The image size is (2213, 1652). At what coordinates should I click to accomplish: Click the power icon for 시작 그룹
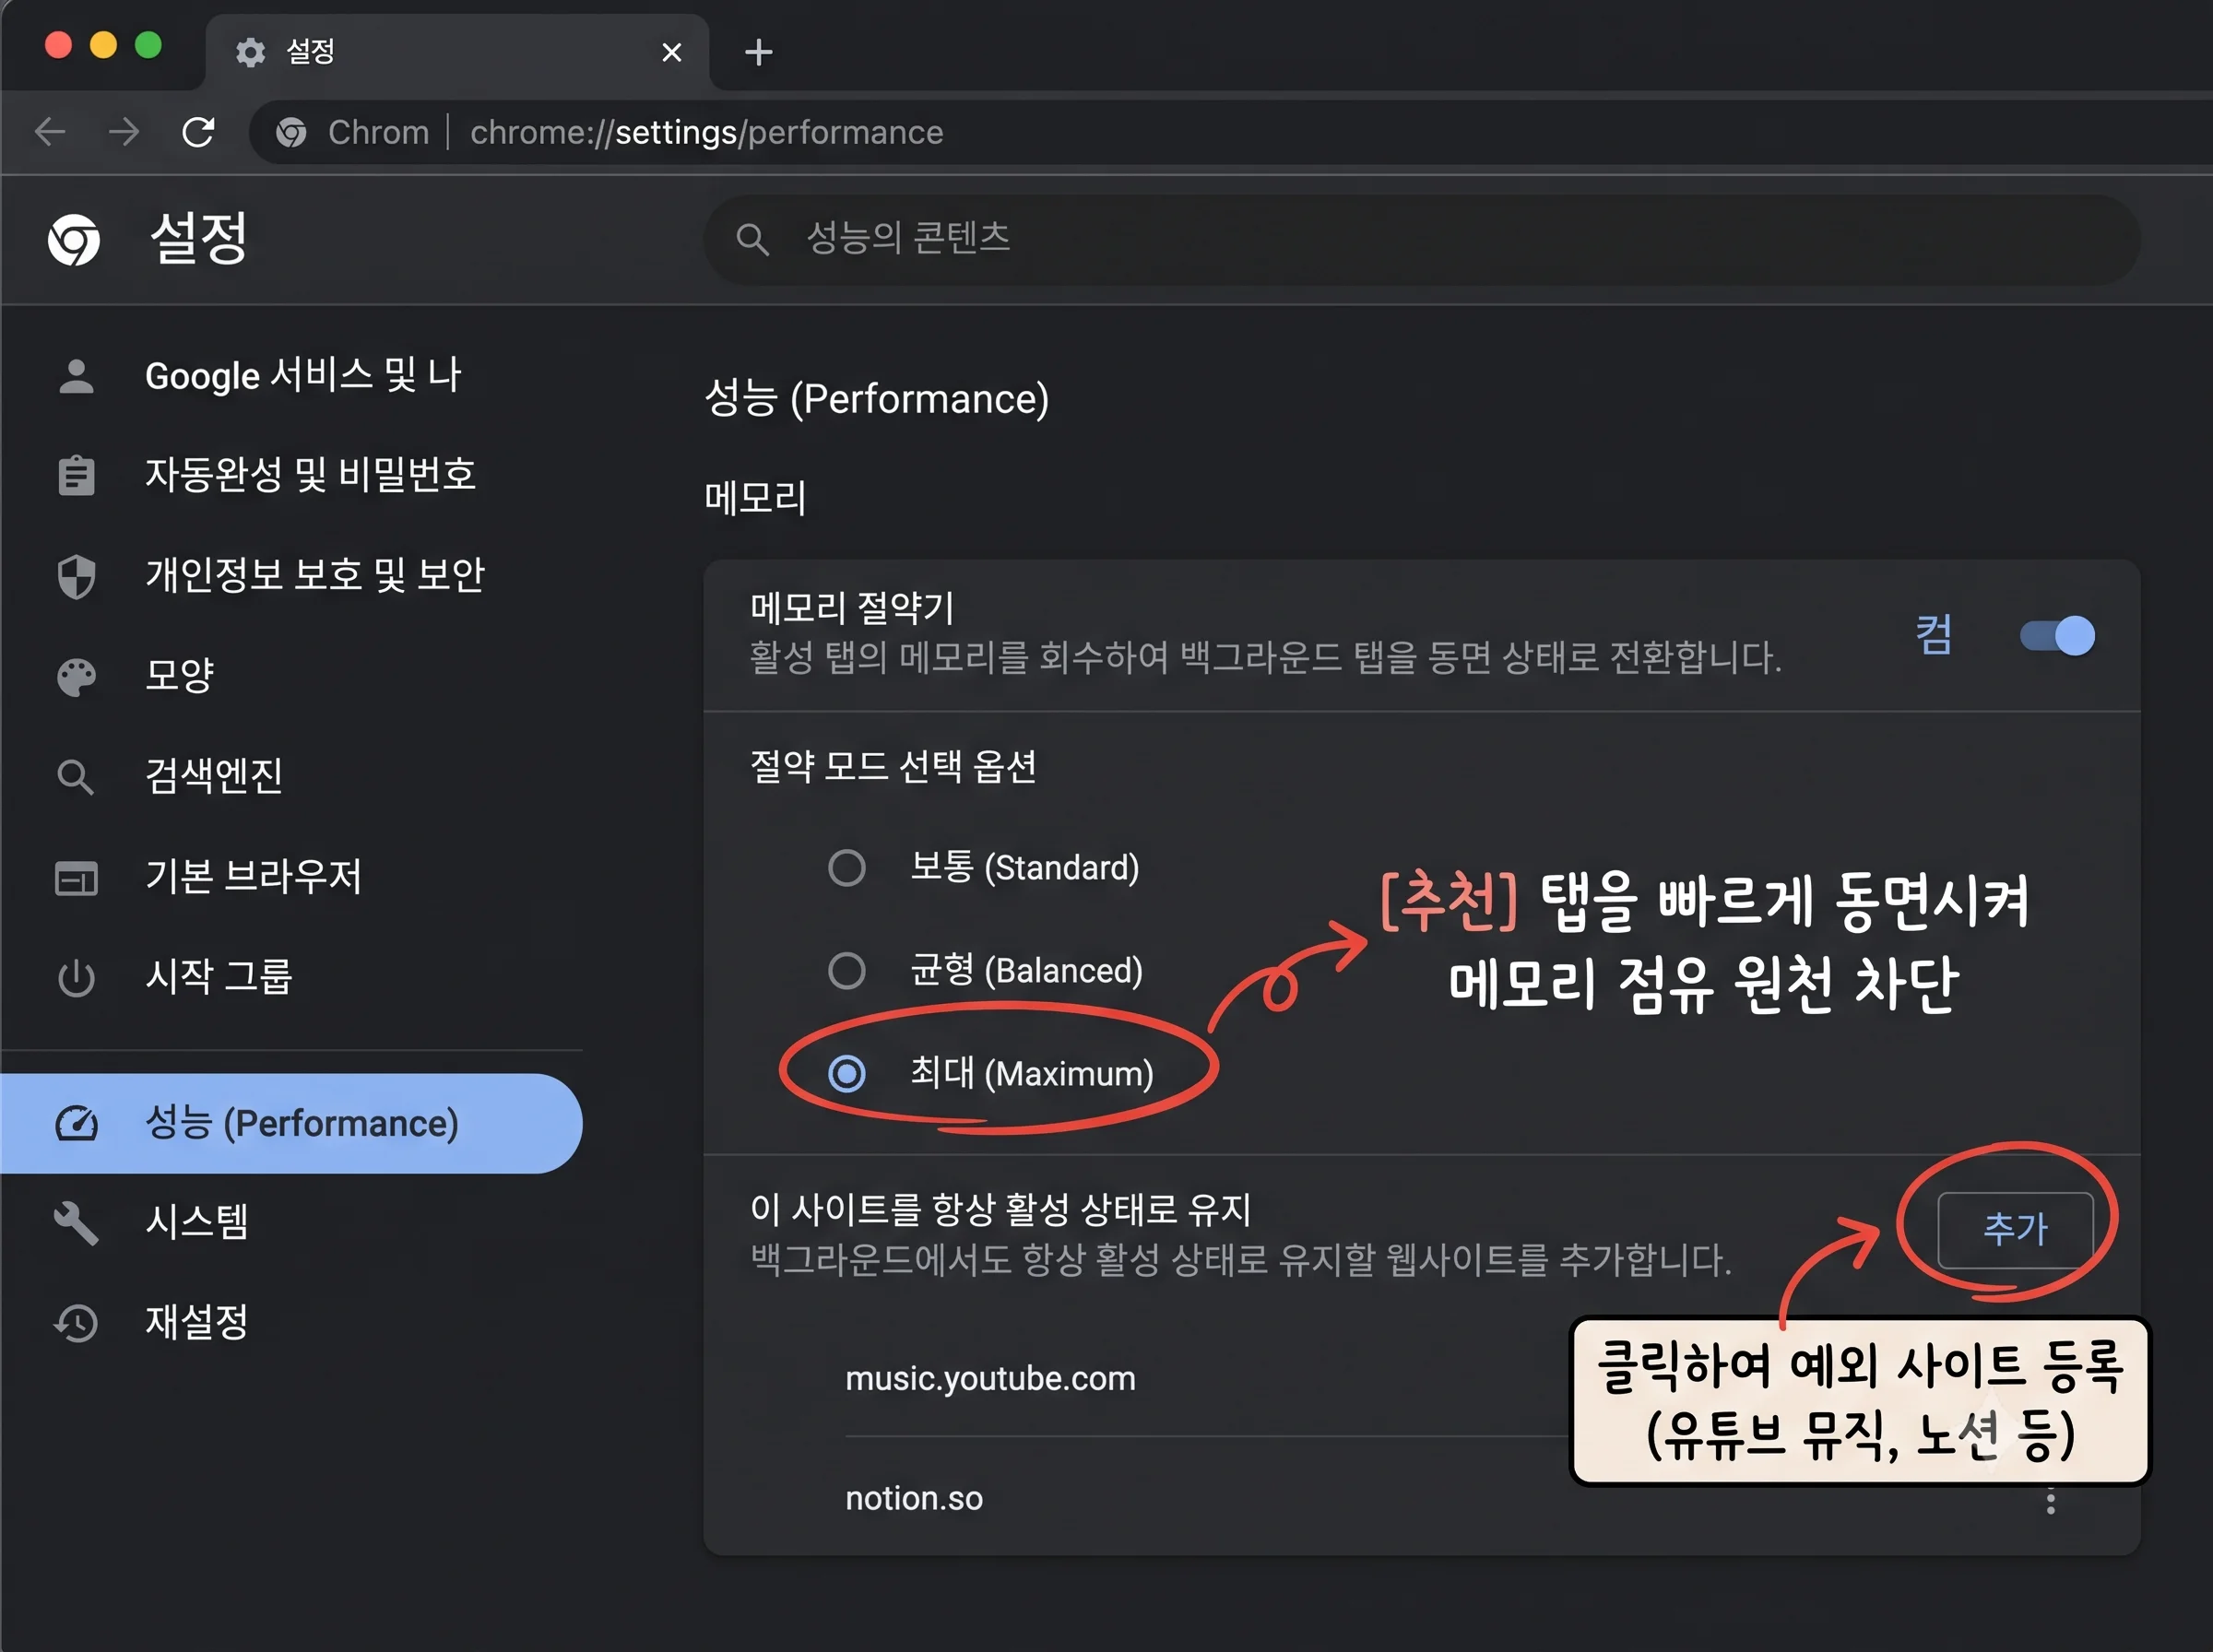tap(76, 978)
